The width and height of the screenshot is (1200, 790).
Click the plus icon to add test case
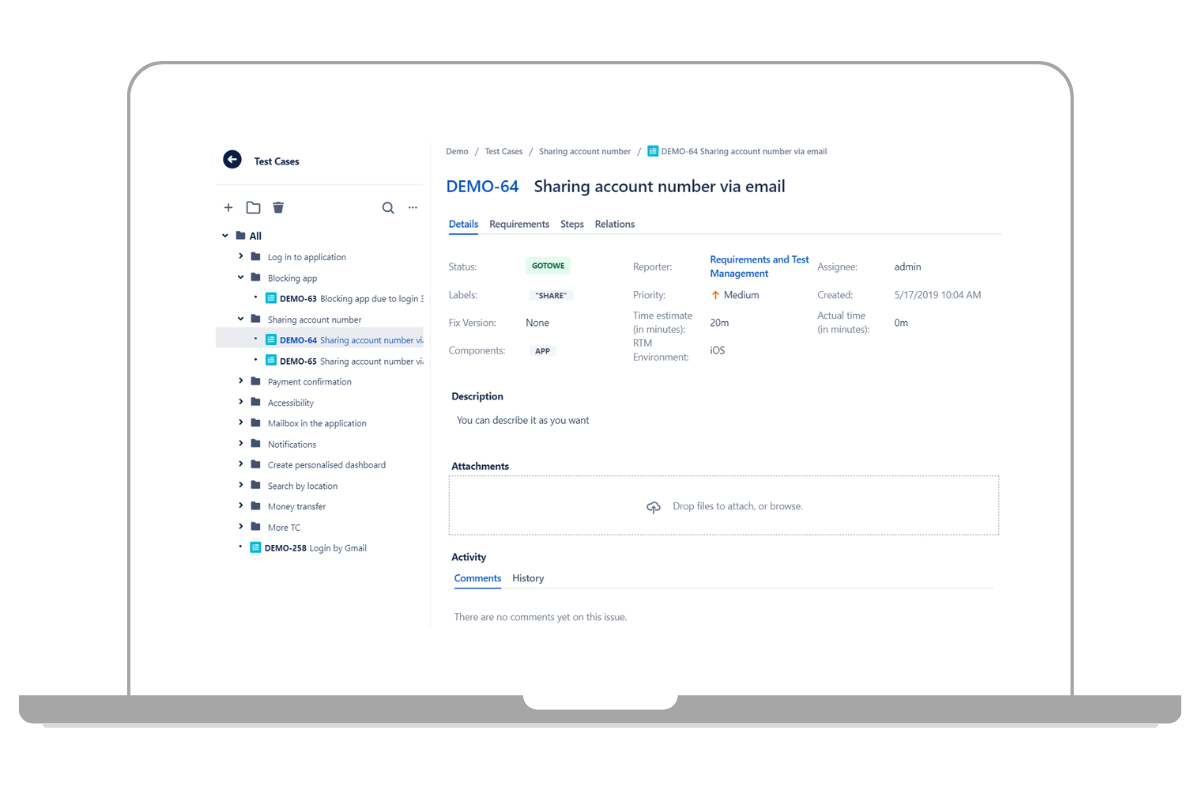coord(228,208)
